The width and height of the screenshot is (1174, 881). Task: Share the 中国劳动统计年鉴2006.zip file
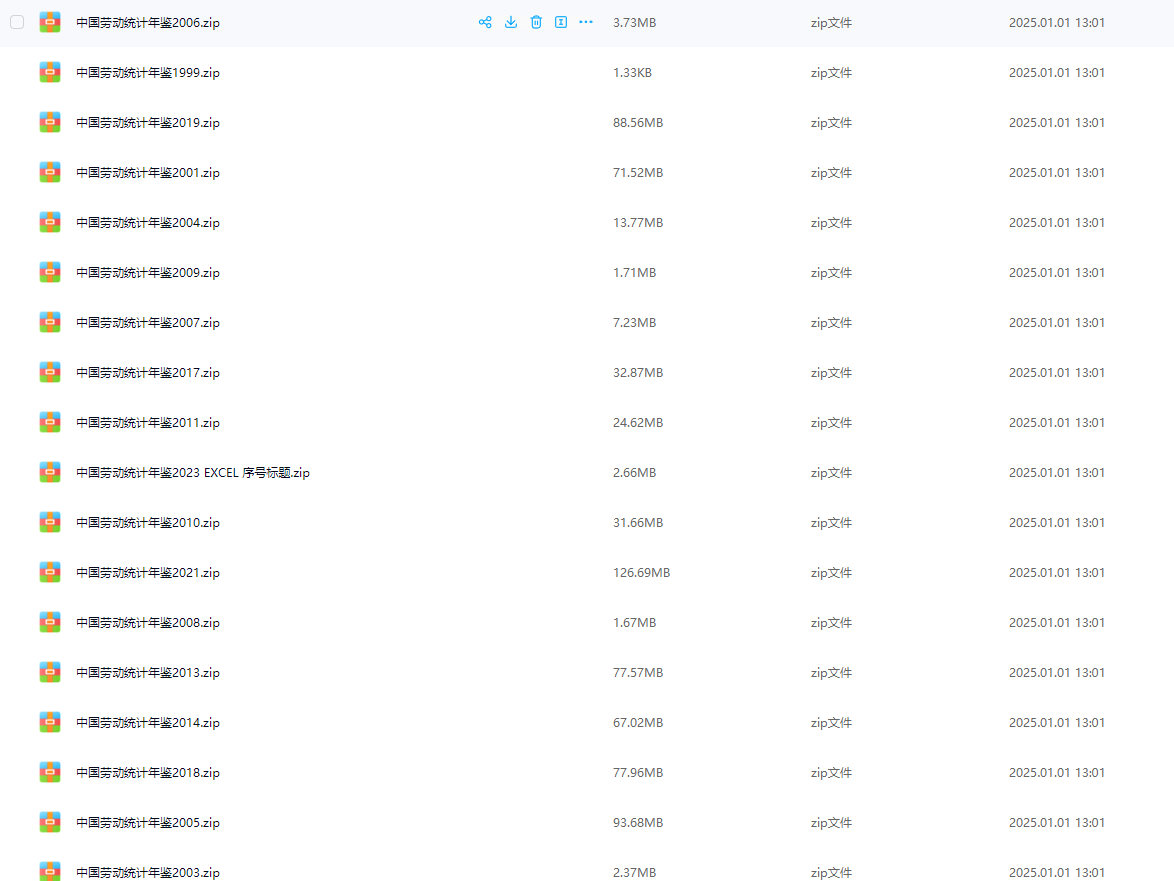pyautogui.click(x=485, y=22)
